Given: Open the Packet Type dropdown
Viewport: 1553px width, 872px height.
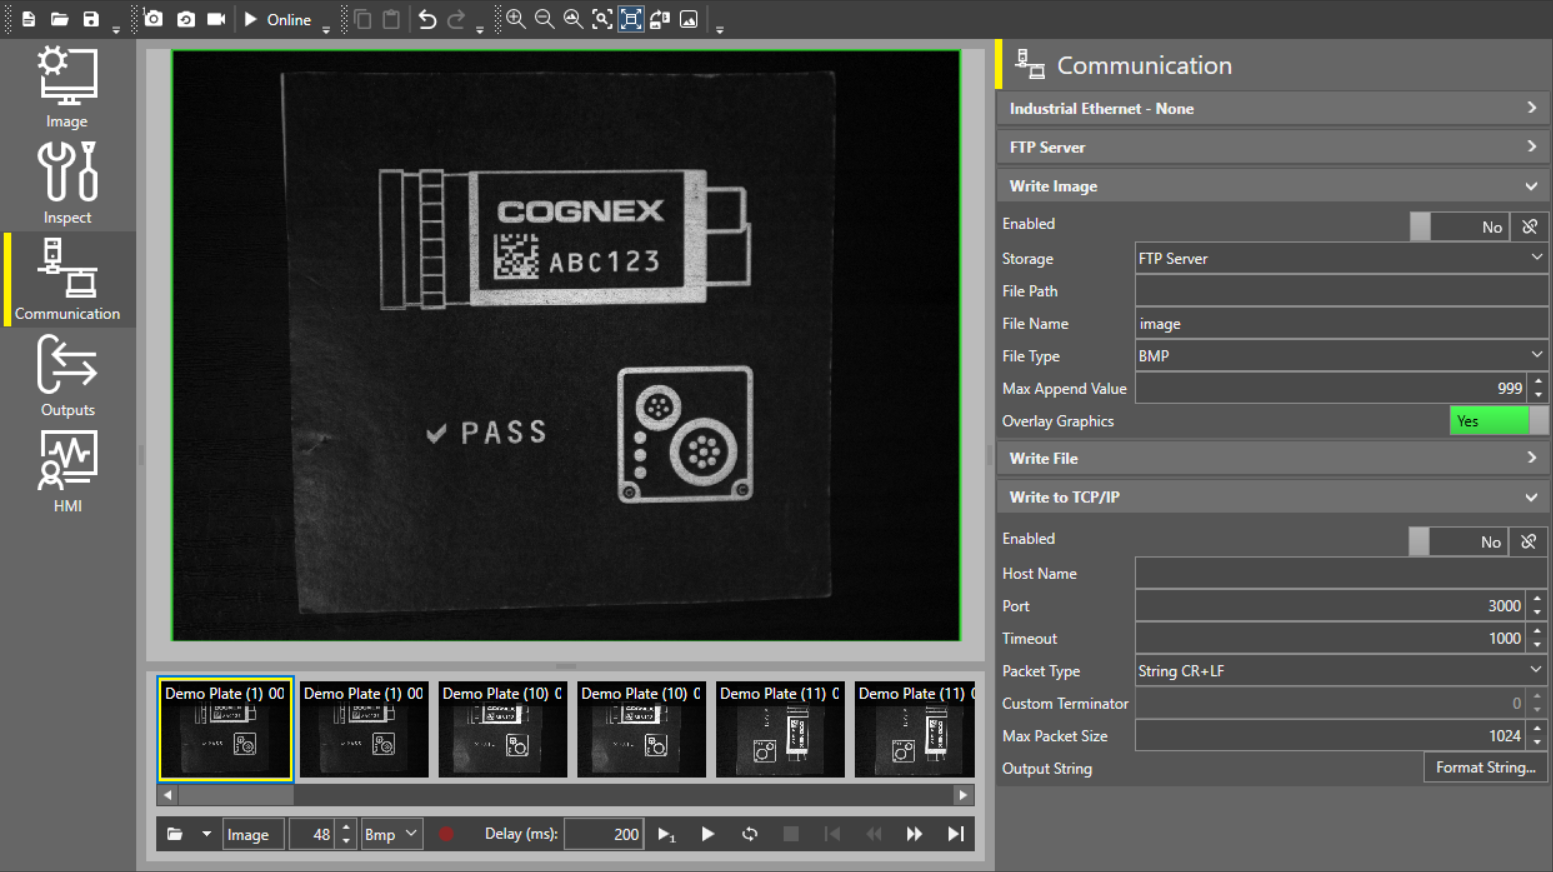Looking at the screenshot, I should click(x=1340, y=671).
